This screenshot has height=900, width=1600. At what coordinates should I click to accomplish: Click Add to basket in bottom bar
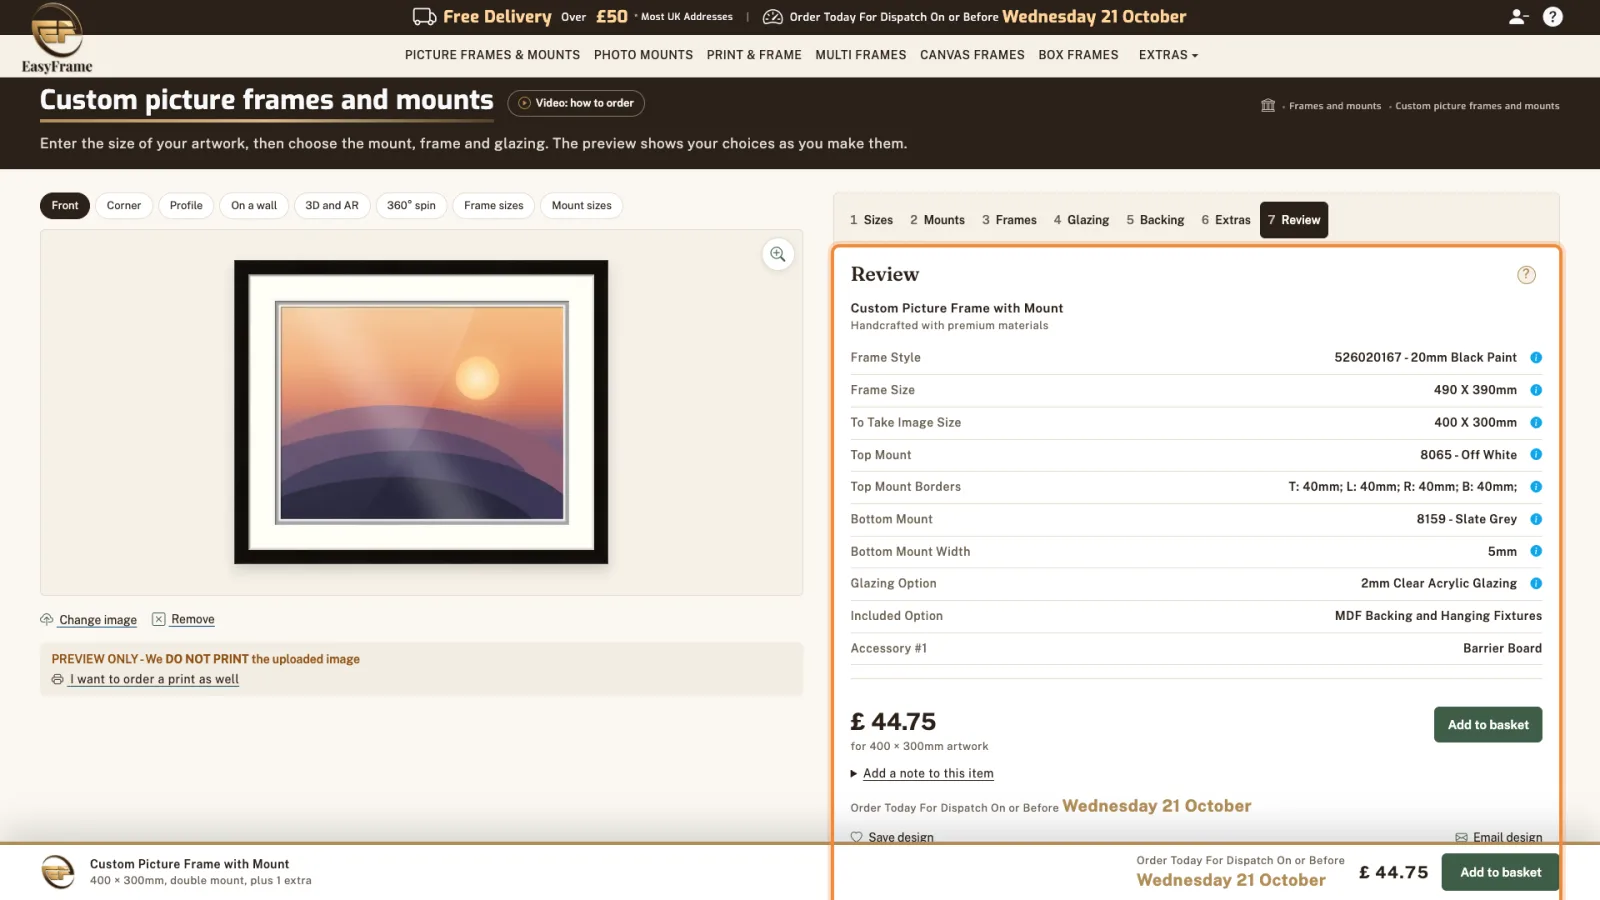click(1500, 873)
